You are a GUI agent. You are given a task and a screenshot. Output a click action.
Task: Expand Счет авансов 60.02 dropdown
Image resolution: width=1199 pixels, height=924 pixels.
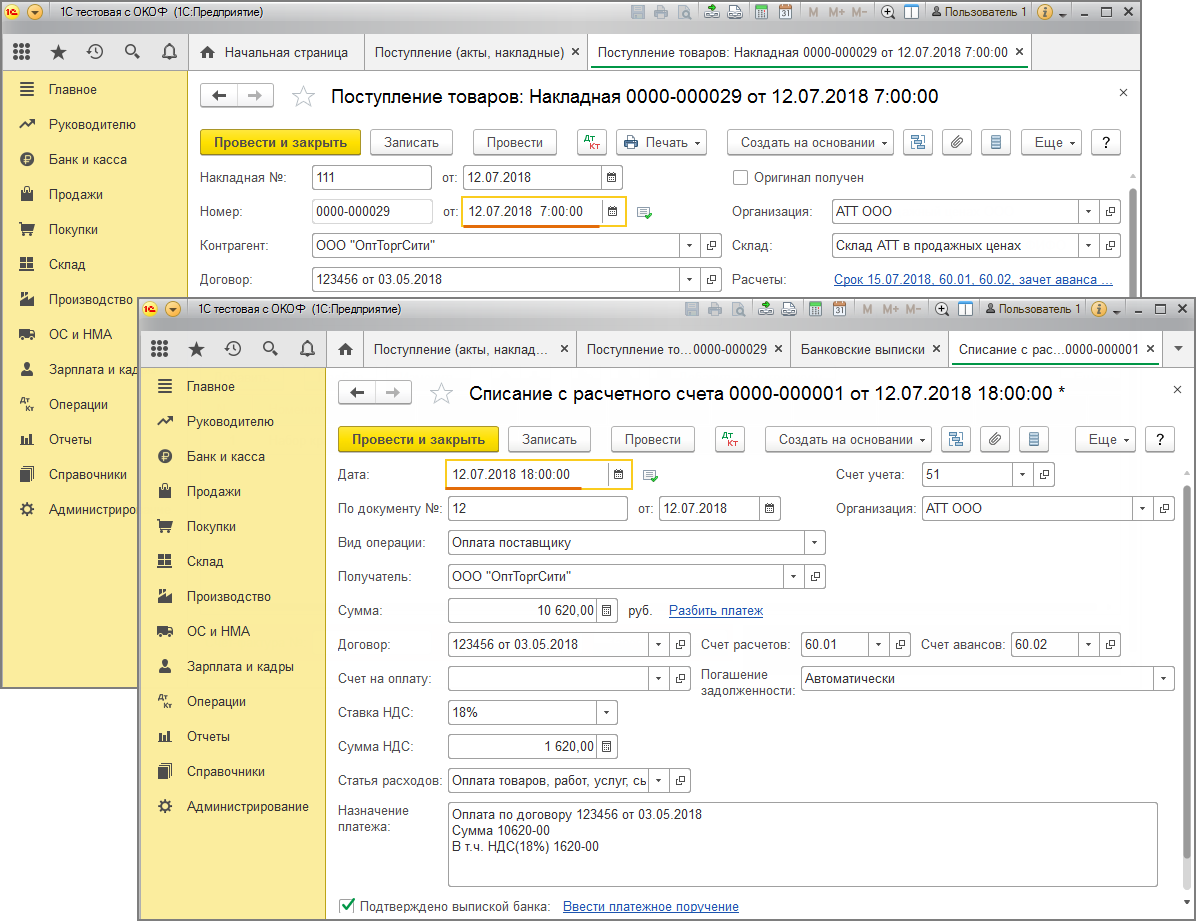pyautogui.click(x=1088, y=645)
